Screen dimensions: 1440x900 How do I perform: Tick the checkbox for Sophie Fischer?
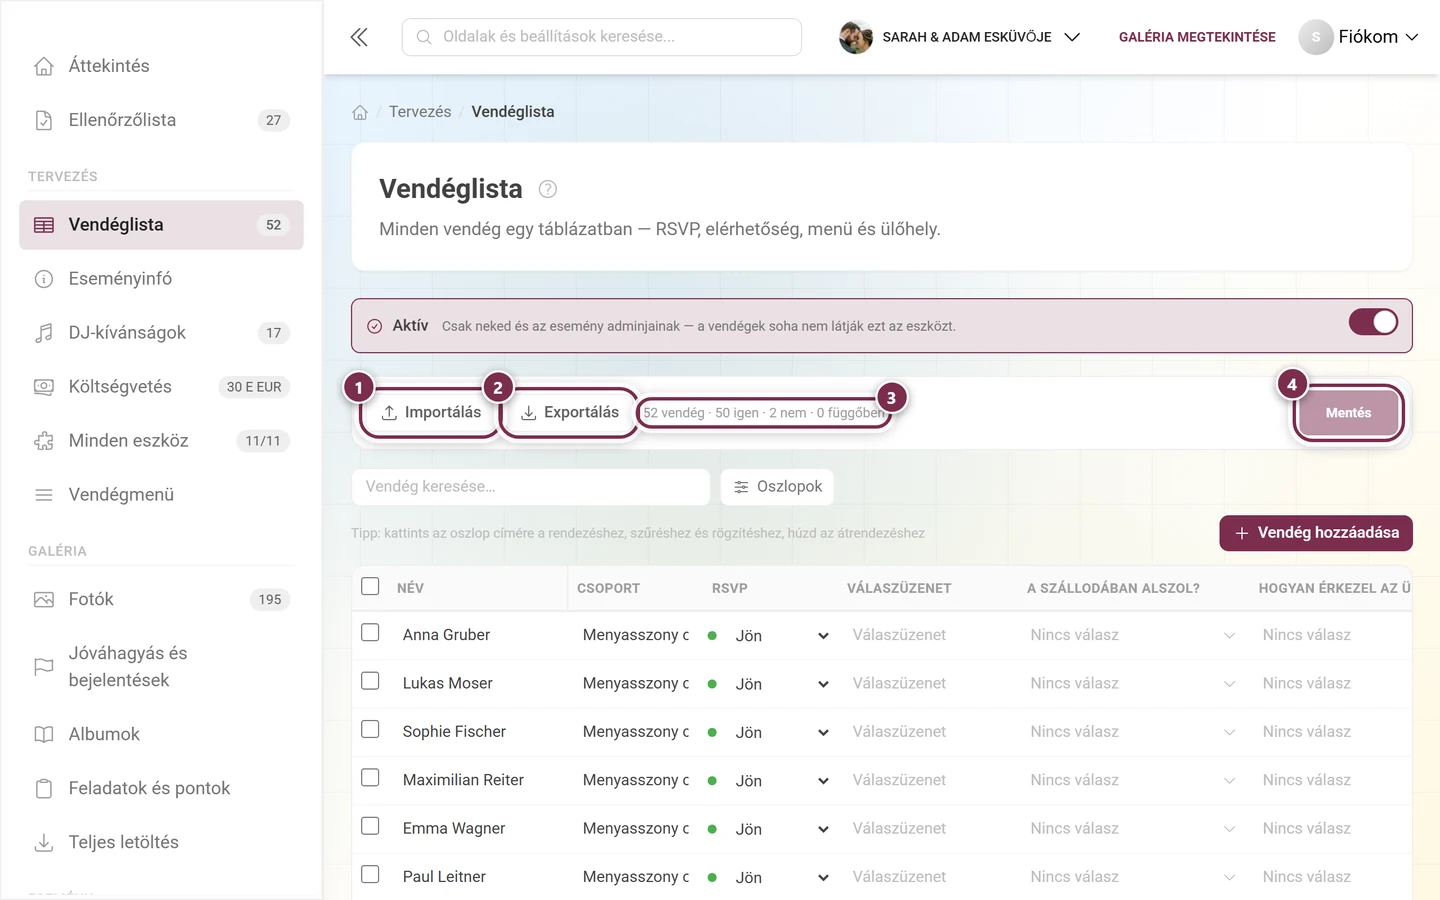click(x=370, y=729)
